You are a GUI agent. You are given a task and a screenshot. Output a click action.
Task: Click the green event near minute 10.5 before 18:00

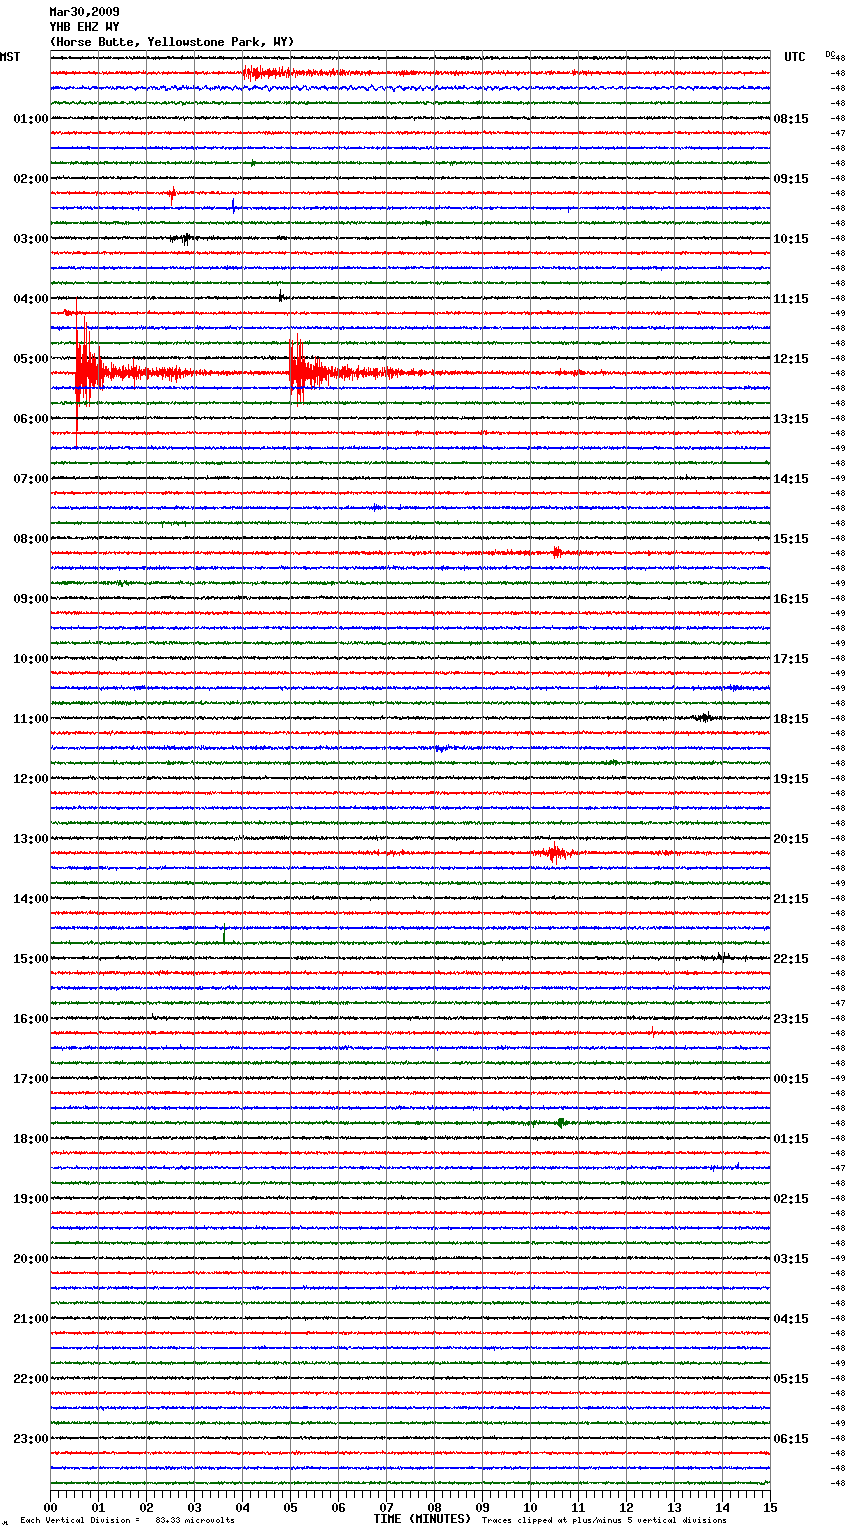[561, 1123]
